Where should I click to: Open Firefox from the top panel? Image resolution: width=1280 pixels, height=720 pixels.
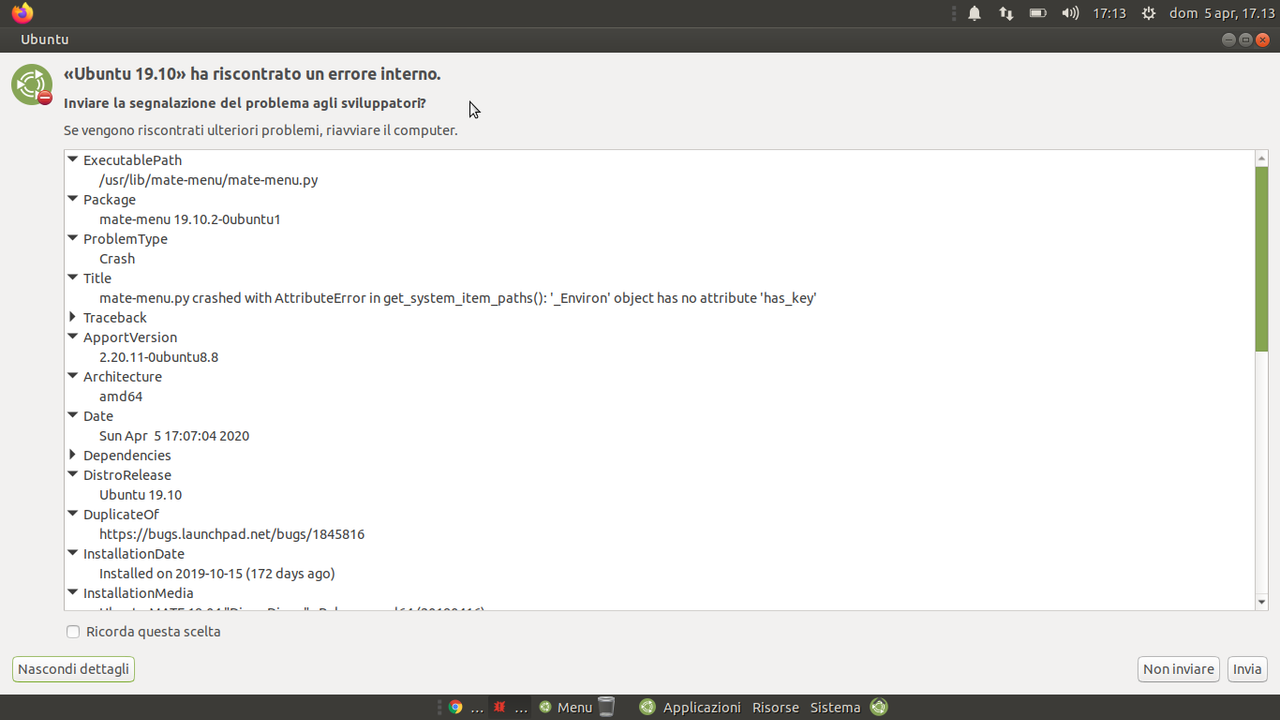tap(22, 13)
